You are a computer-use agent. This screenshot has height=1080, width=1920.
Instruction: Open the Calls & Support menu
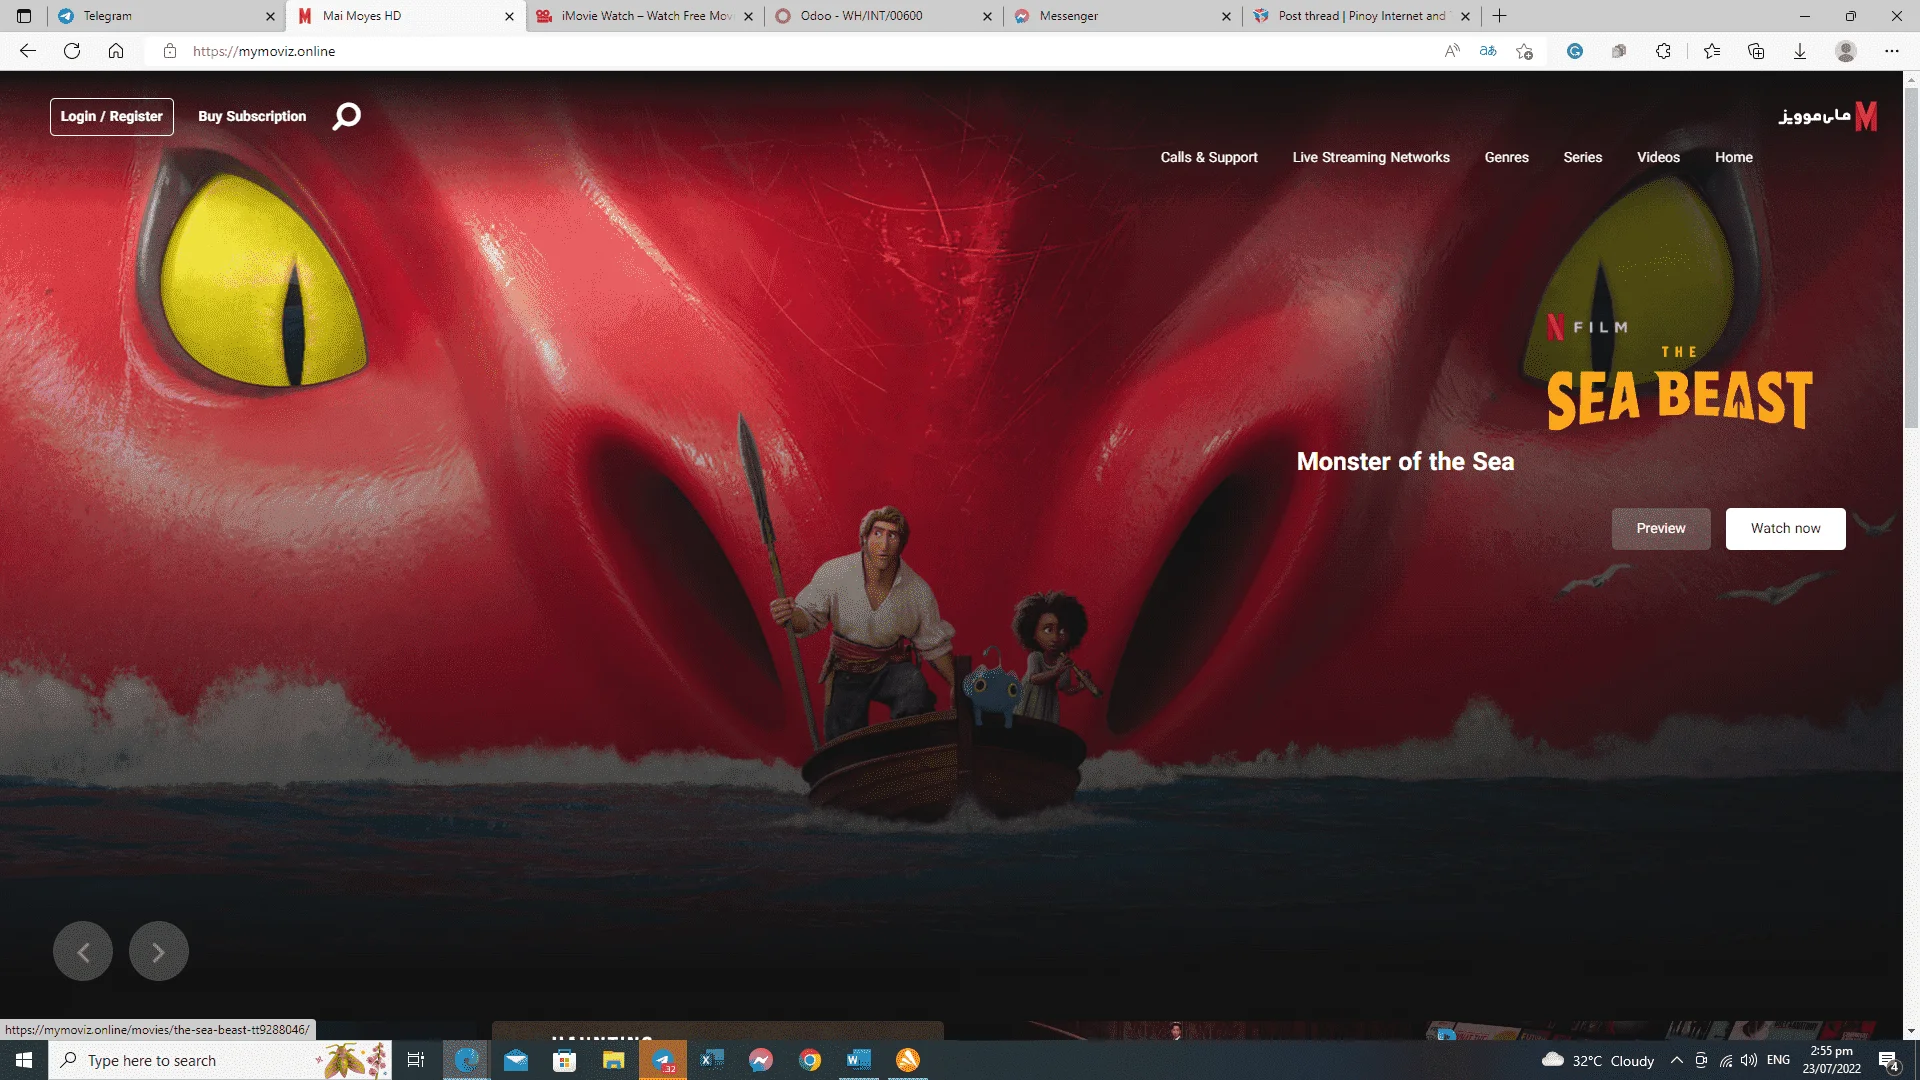coord(1209,157)
